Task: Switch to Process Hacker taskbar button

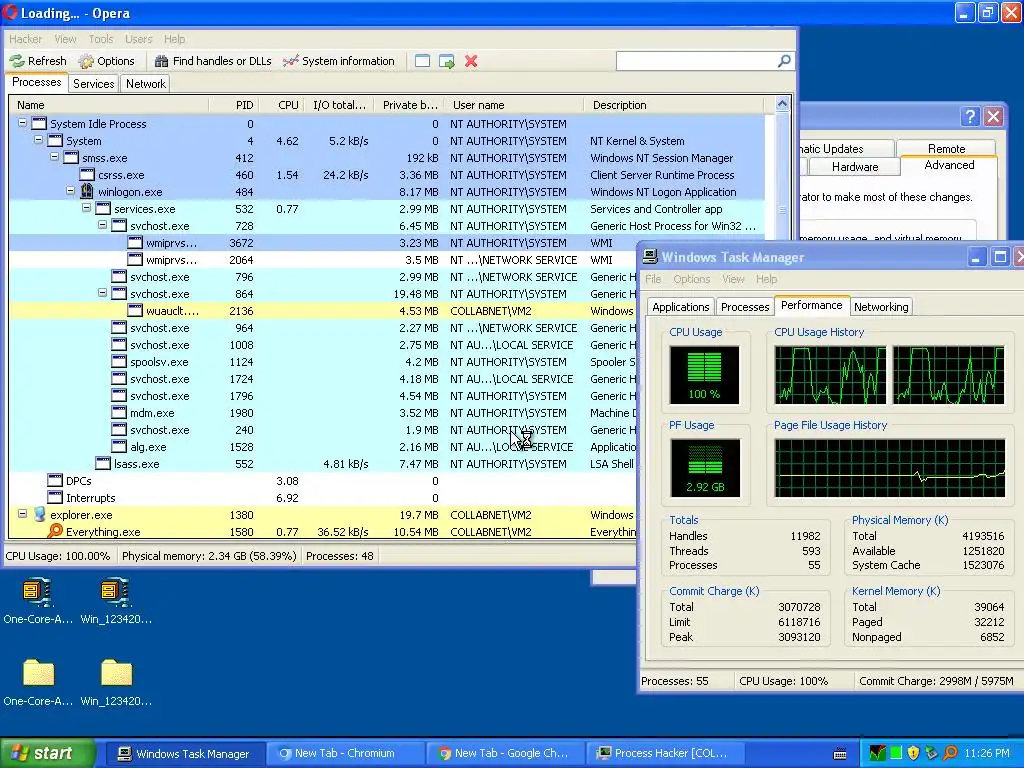Action: (664, 754)
